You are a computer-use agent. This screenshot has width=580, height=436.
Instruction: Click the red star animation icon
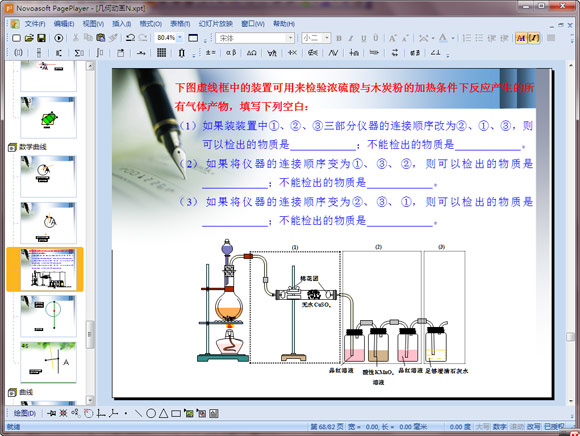(x=64, y=413)
